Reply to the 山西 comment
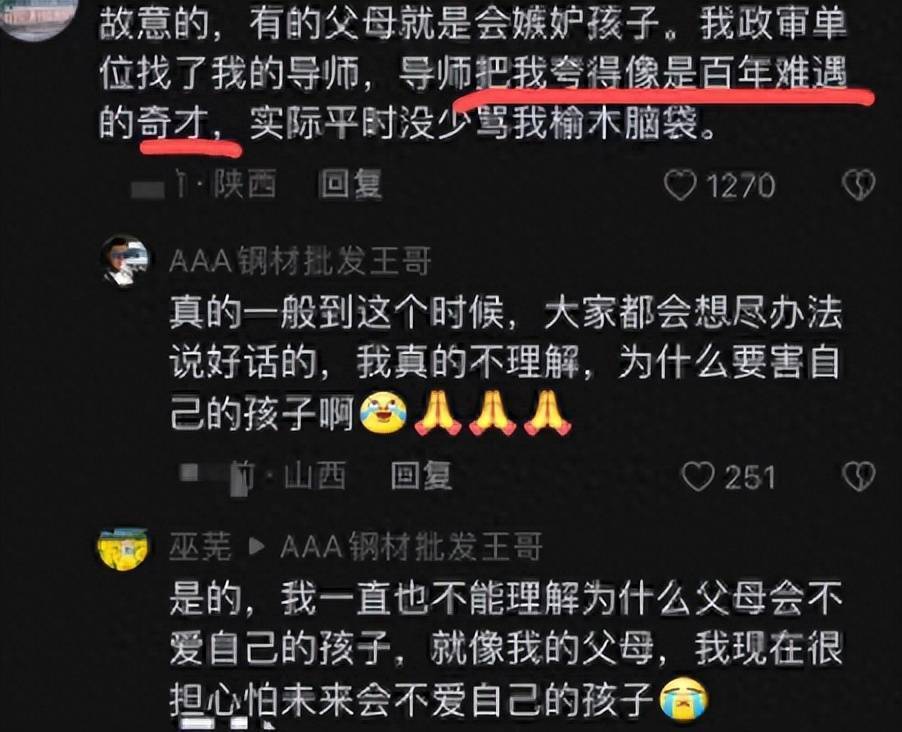 click(x=421, y=476)
